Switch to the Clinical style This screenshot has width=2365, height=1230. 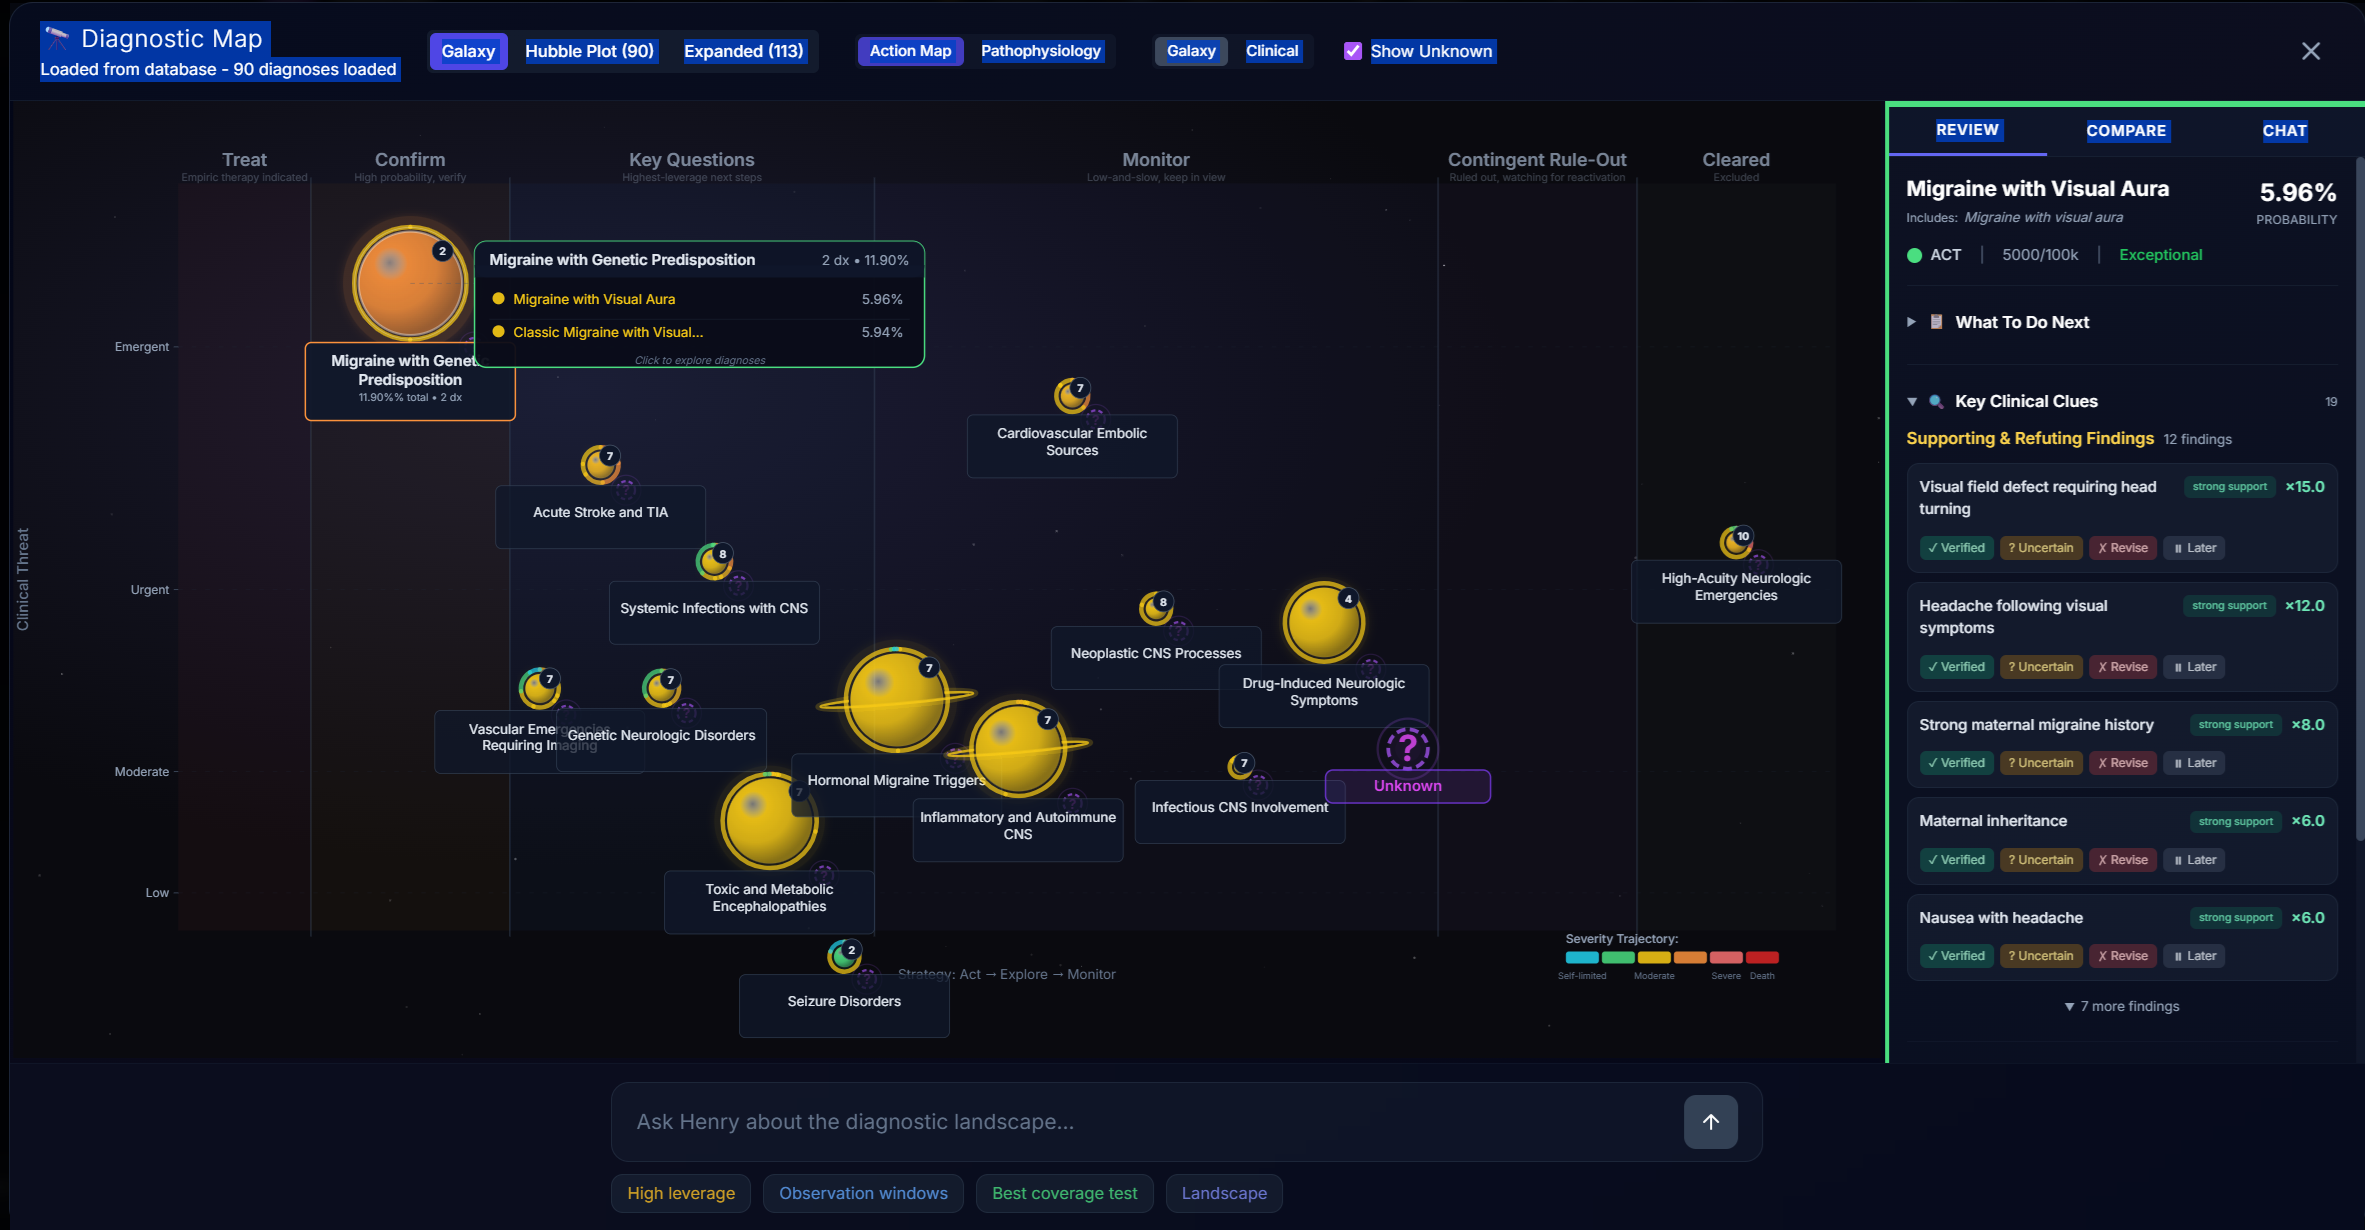click(x=1271, y=51)
